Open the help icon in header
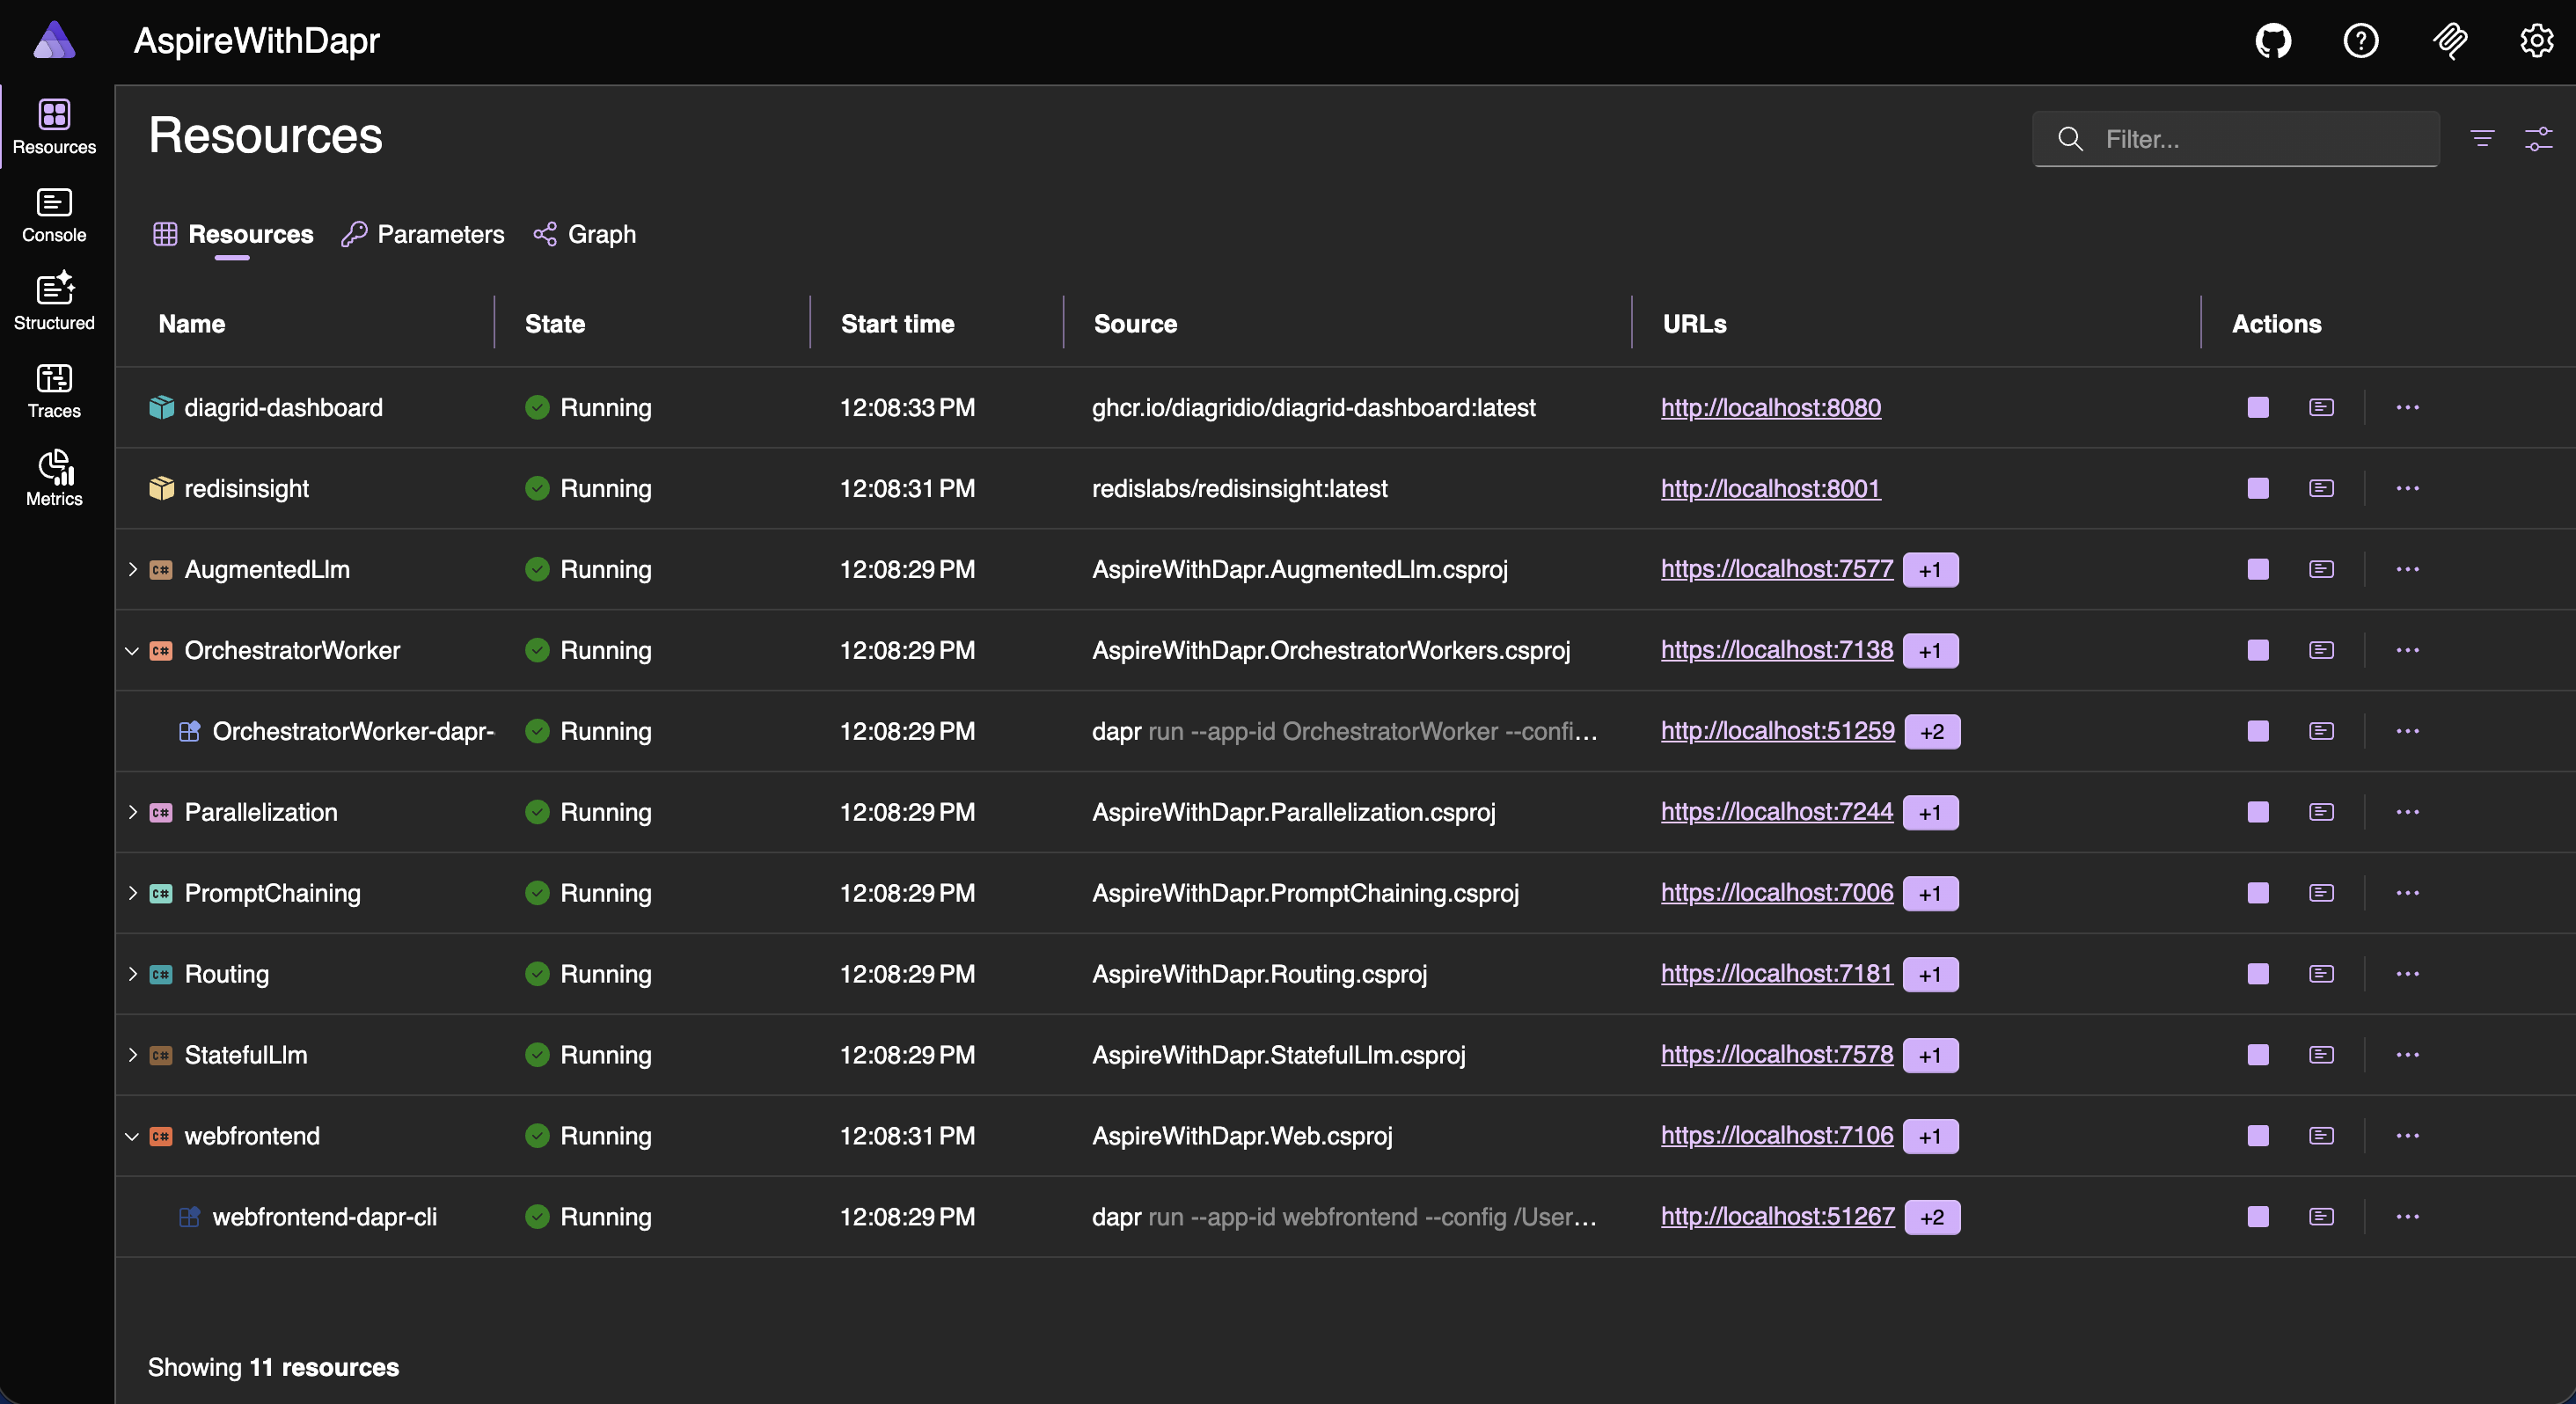2576x1404 pixels. [x=2360, y=41]
